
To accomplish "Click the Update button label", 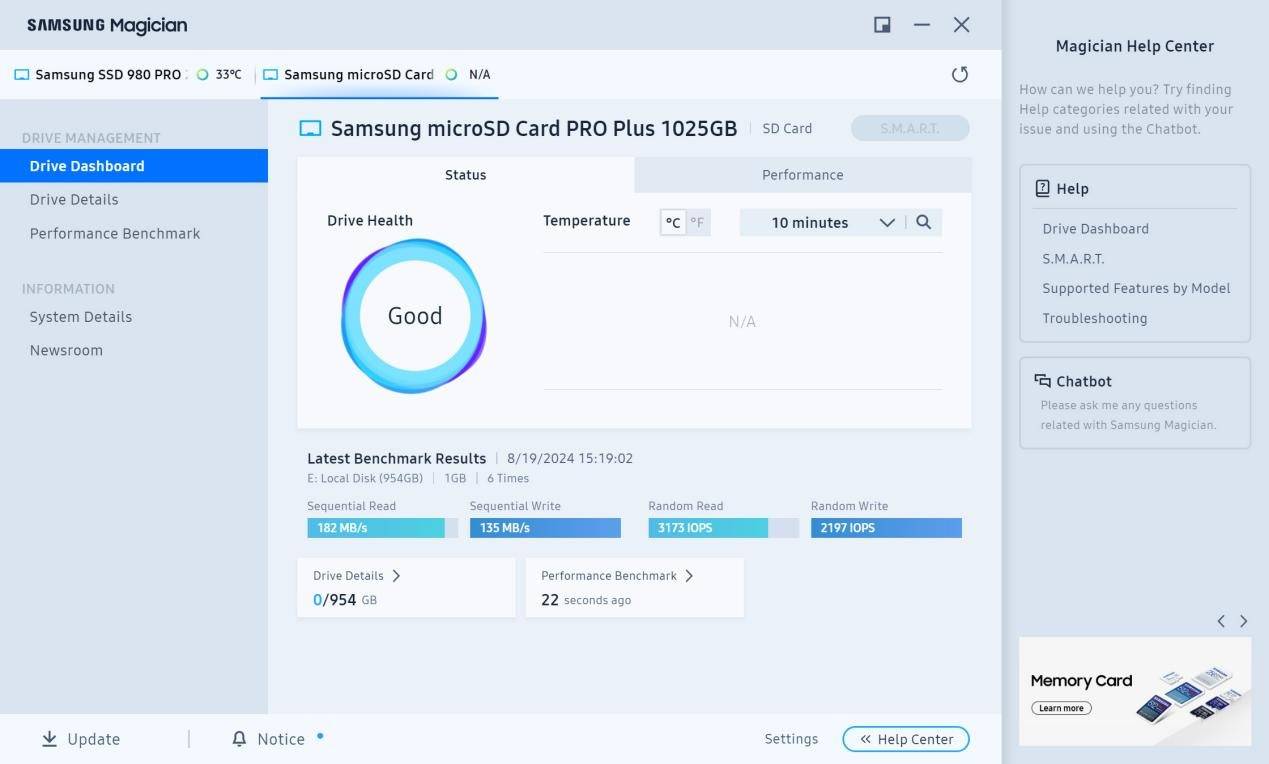I will (94, 739).
